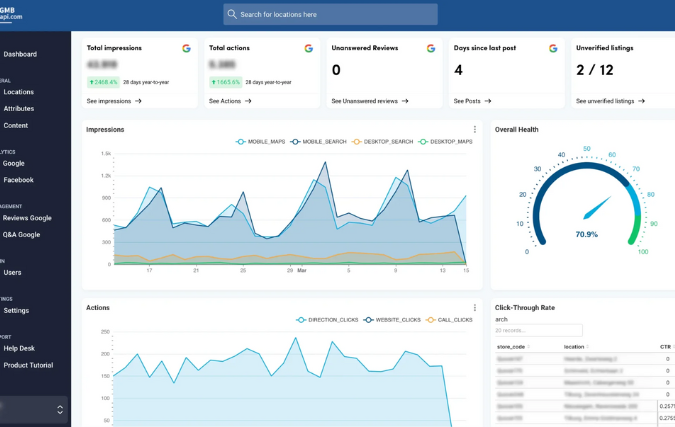Open Reviews Google in the sidebar
The height and width of the screenshot is (427, 675).
tap(27, 218)
